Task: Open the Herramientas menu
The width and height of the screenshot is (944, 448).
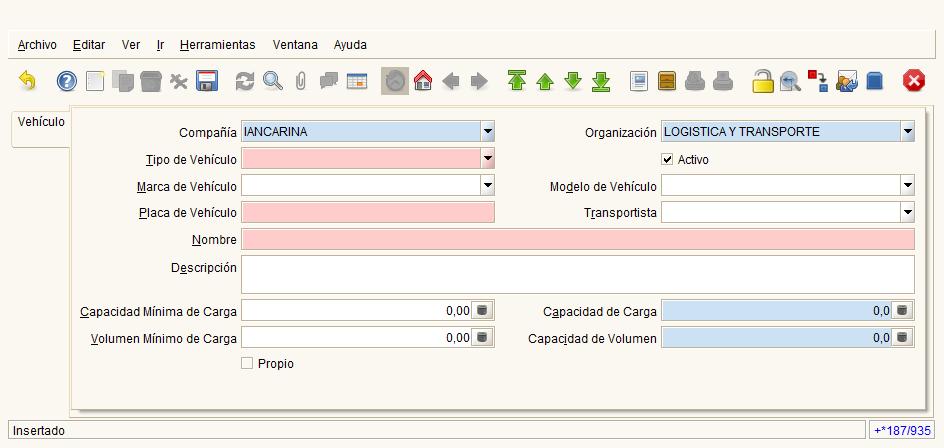Action: [x=217, y=45]
